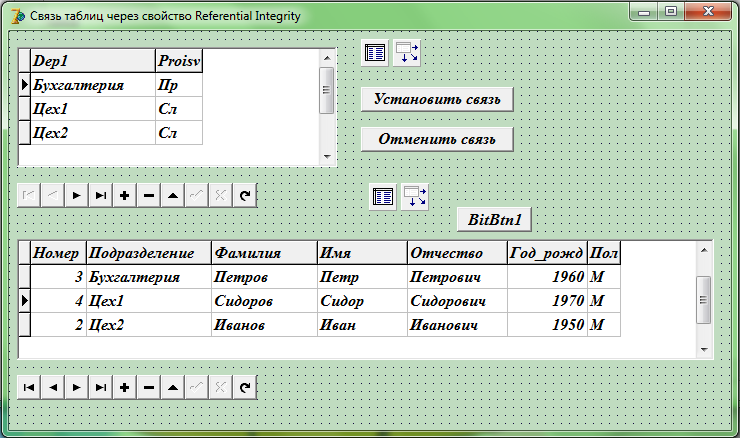Click the upper TDataSource component icon

tap(407, 53)
